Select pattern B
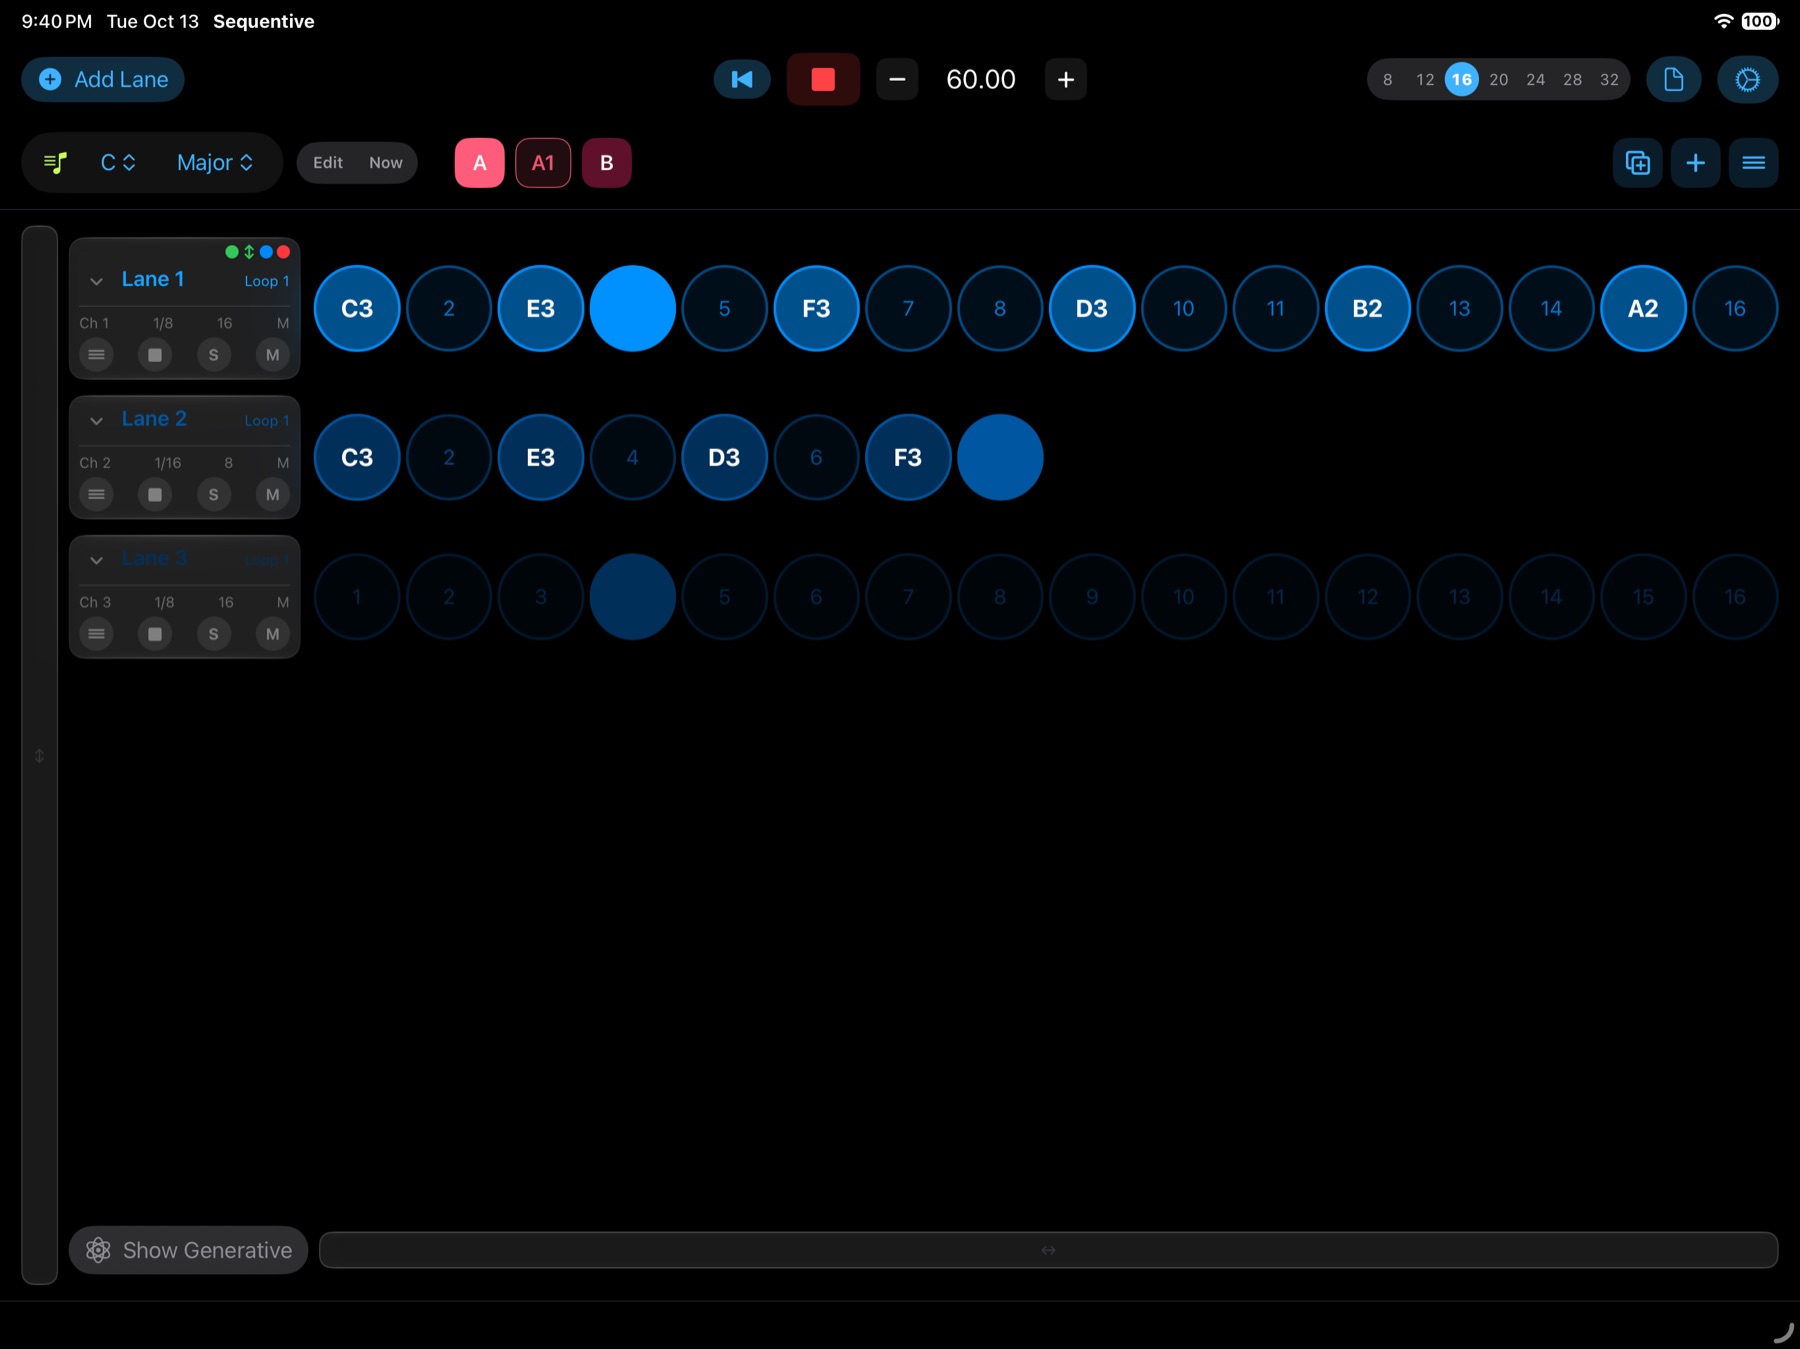1800x1349 pixels. 607,163
